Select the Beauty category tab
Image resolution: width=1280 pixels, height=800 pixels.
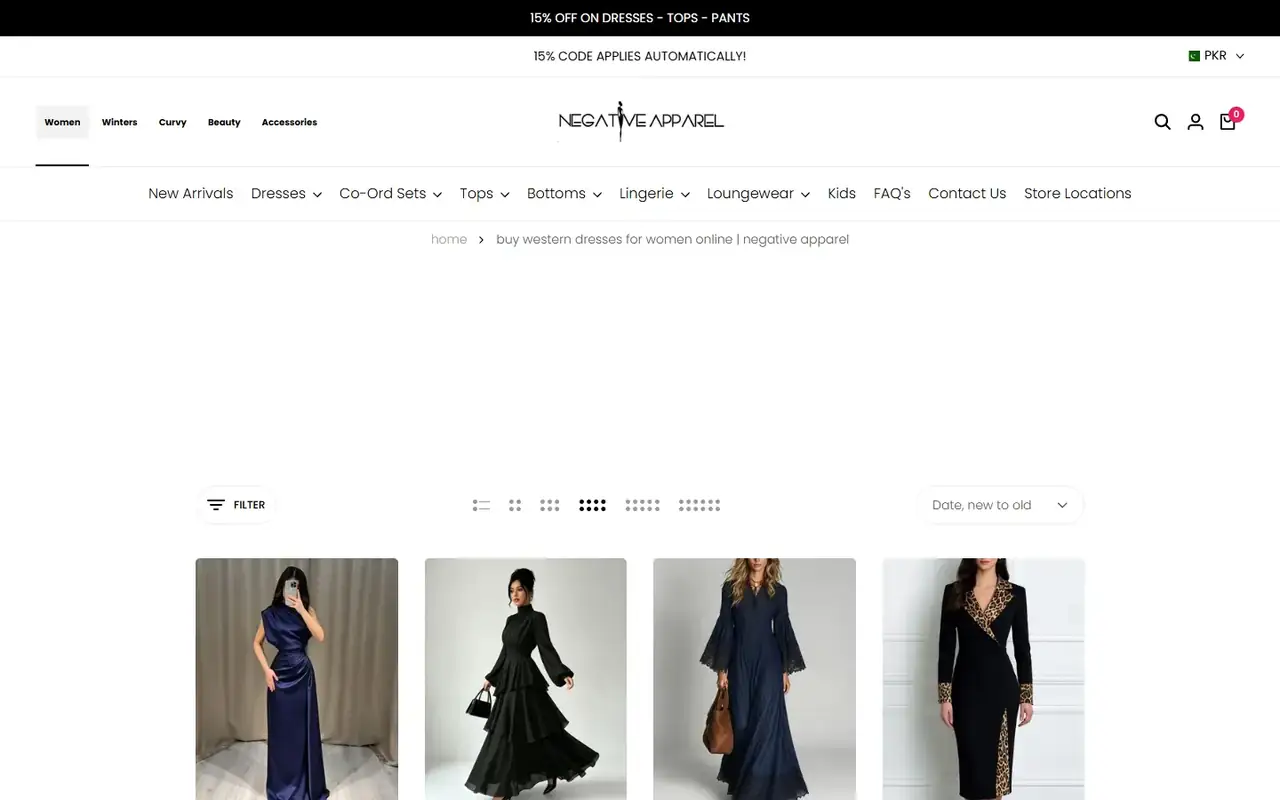pyautogui.click(x=224, y=122)
